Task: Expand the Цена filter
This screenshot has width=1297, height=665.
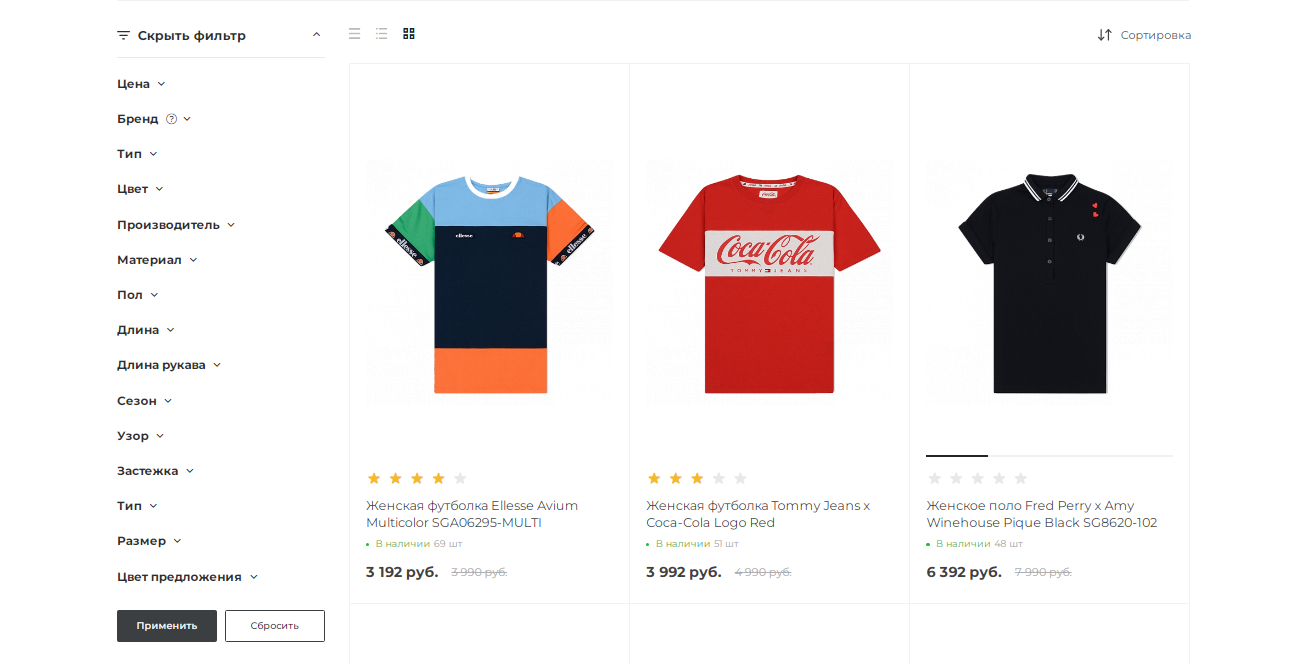Action: click(141, 84)
